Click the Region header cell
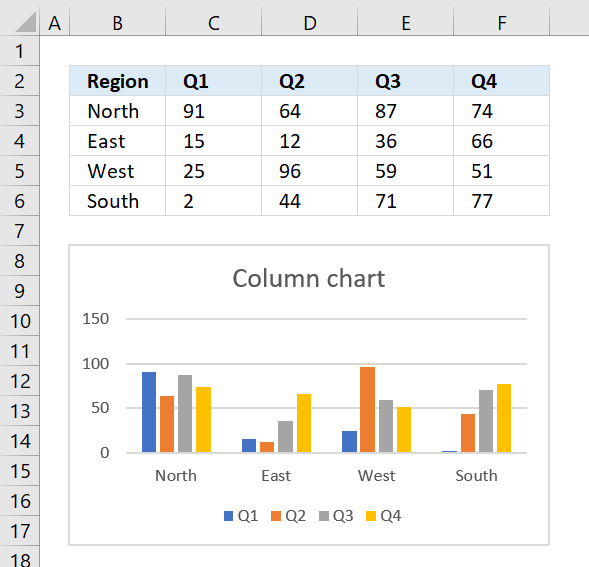 point(118,81)
